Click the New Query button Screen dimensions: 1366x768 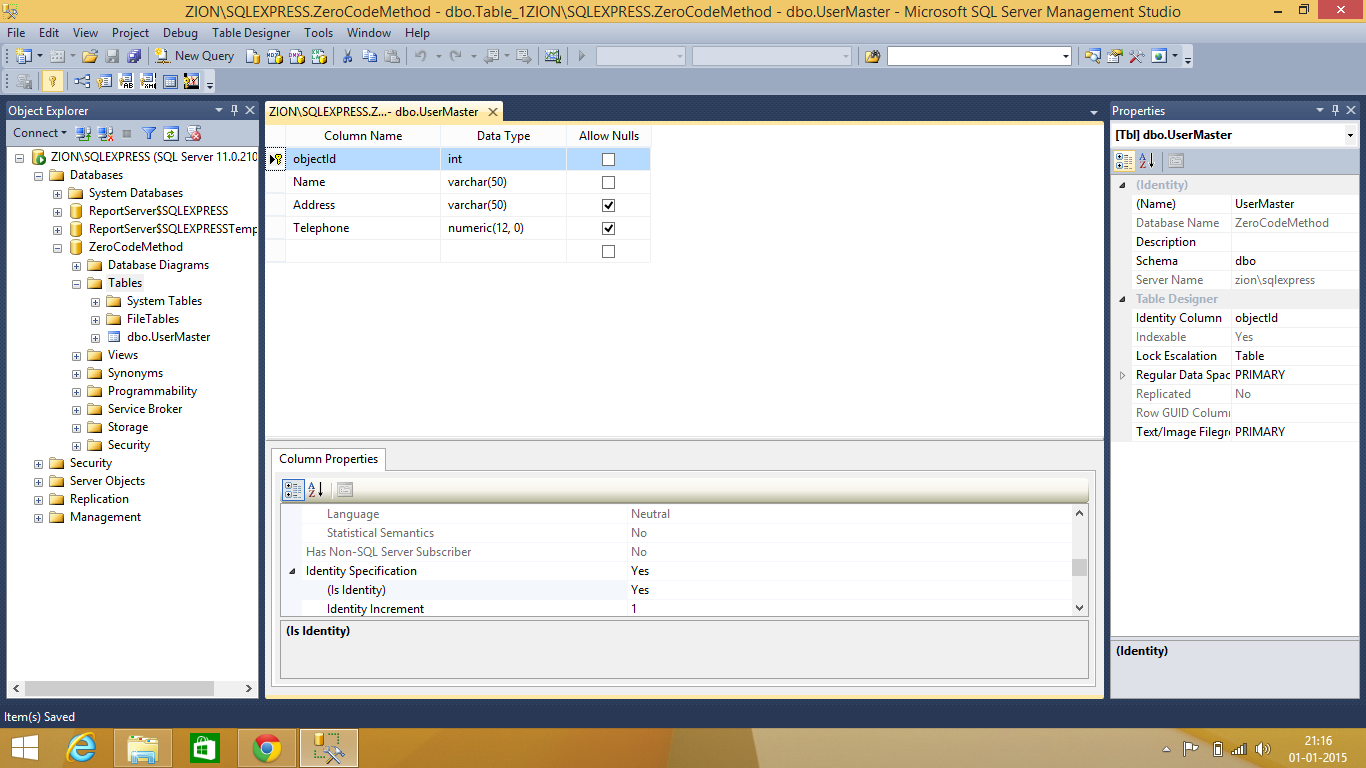coord(195,56)
